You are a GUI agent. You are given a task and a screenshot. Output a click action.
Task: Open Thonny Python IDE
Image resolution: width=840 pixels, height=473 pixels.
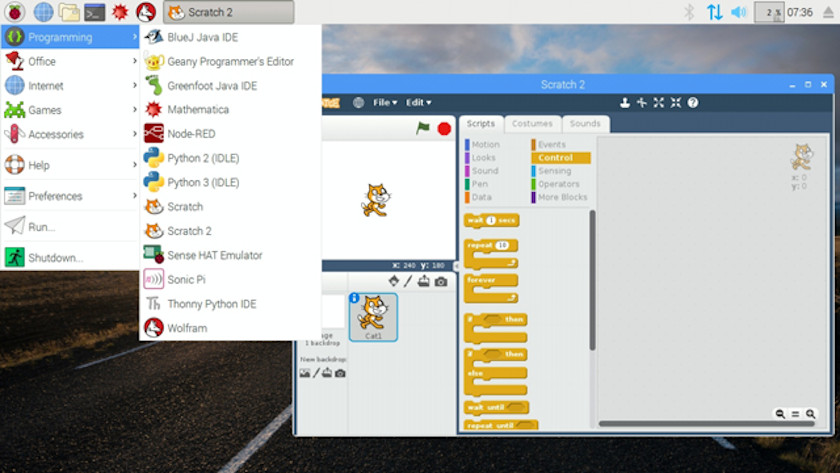230,304
